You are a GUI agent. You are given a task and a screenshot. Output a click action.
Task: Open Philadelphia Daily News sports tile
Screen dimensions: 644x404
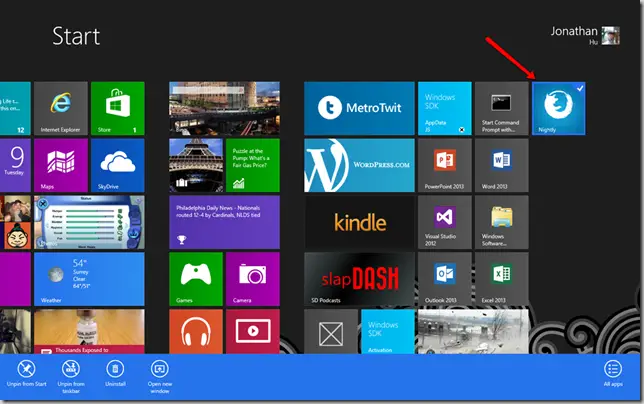point(224,222)
